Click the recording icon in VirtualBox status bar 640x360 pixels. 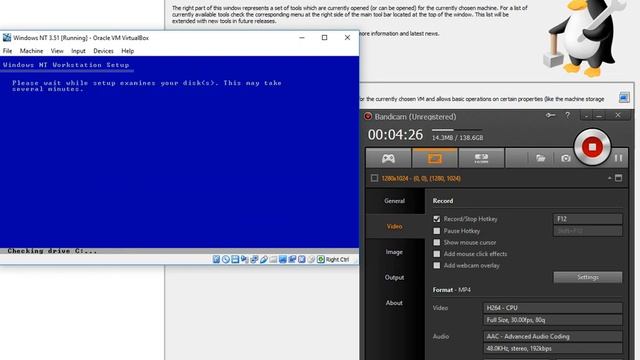tap(292, 259)
